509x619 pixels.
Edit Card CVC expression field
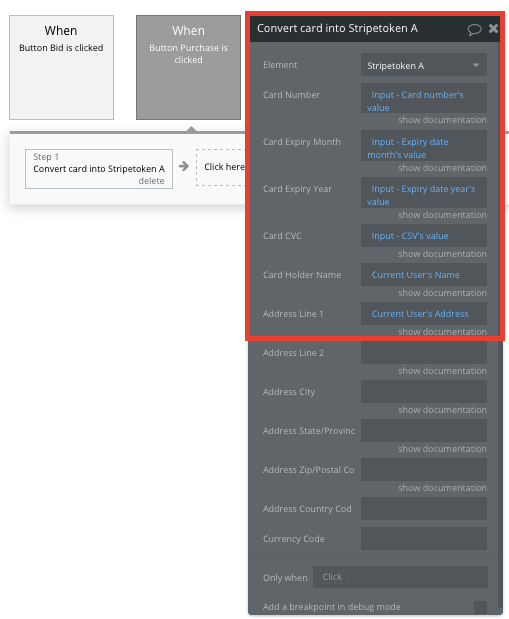point(424,236)
